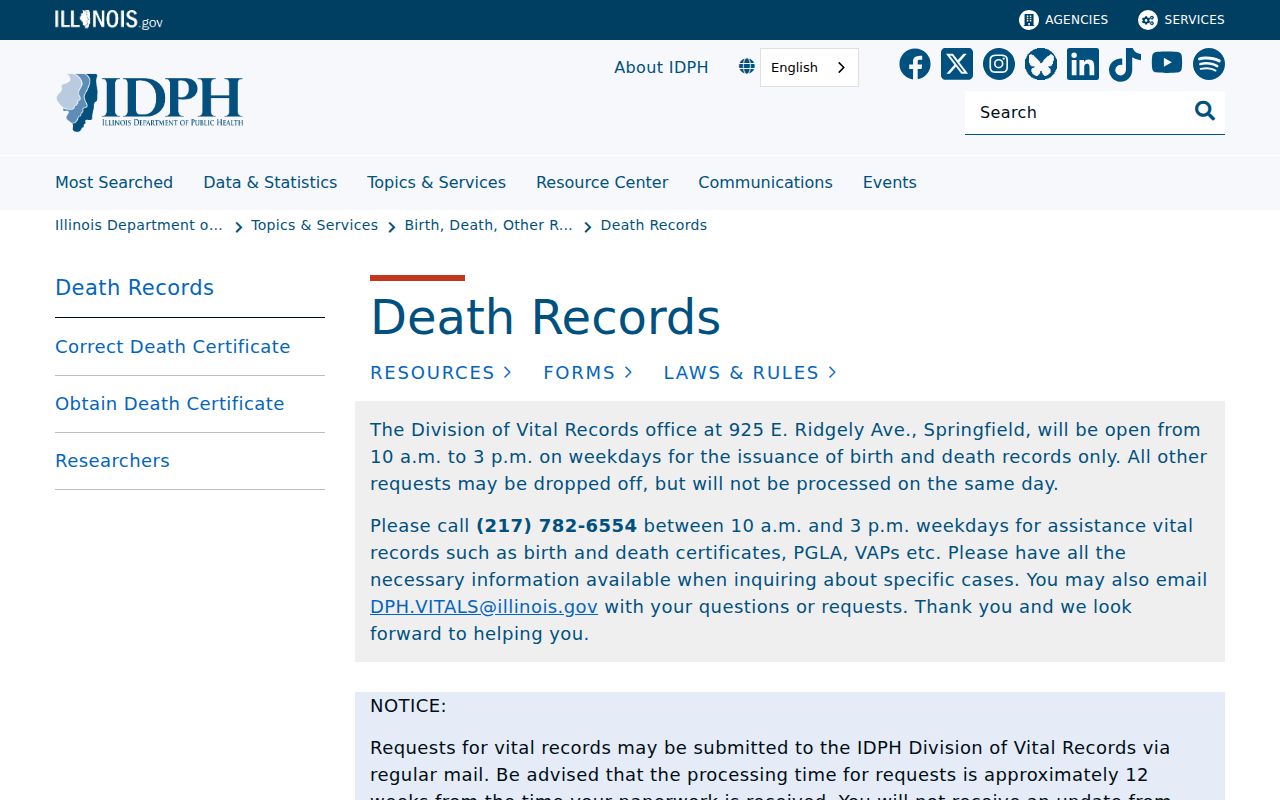Open the AGENCIES link
The width and height of the screenshot is (1280, 800).
[x=1064, y=20]
